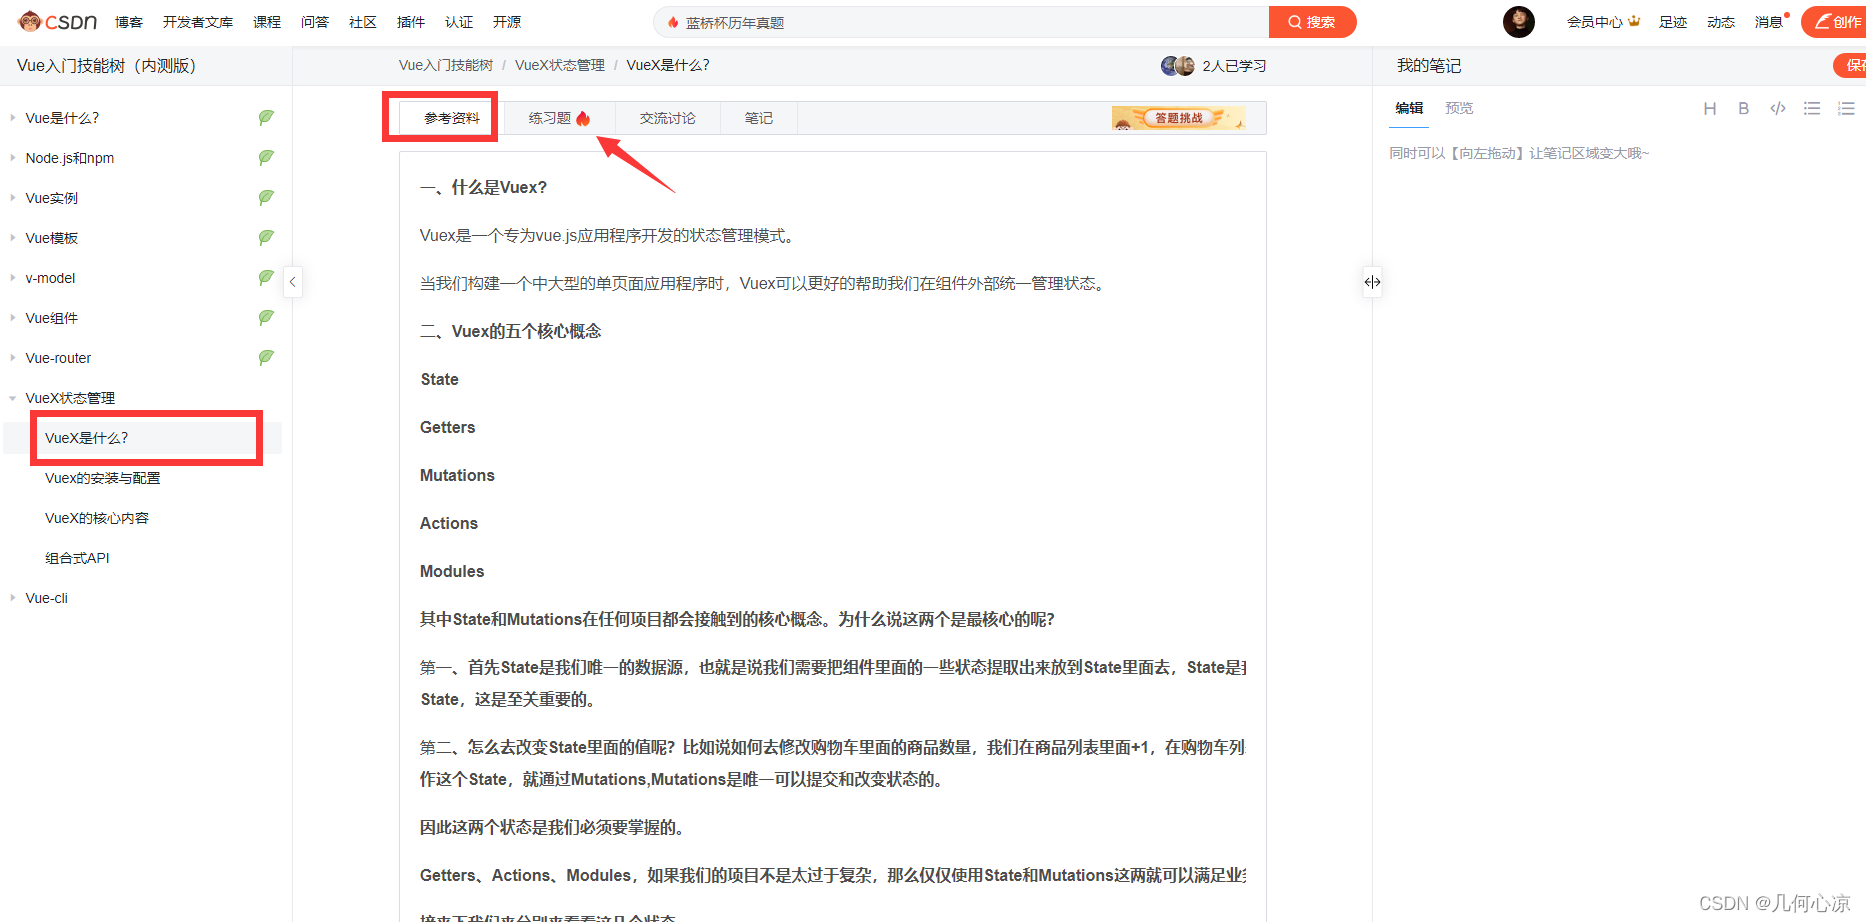Collapse the left sidebar arrow

pos(293,282)
